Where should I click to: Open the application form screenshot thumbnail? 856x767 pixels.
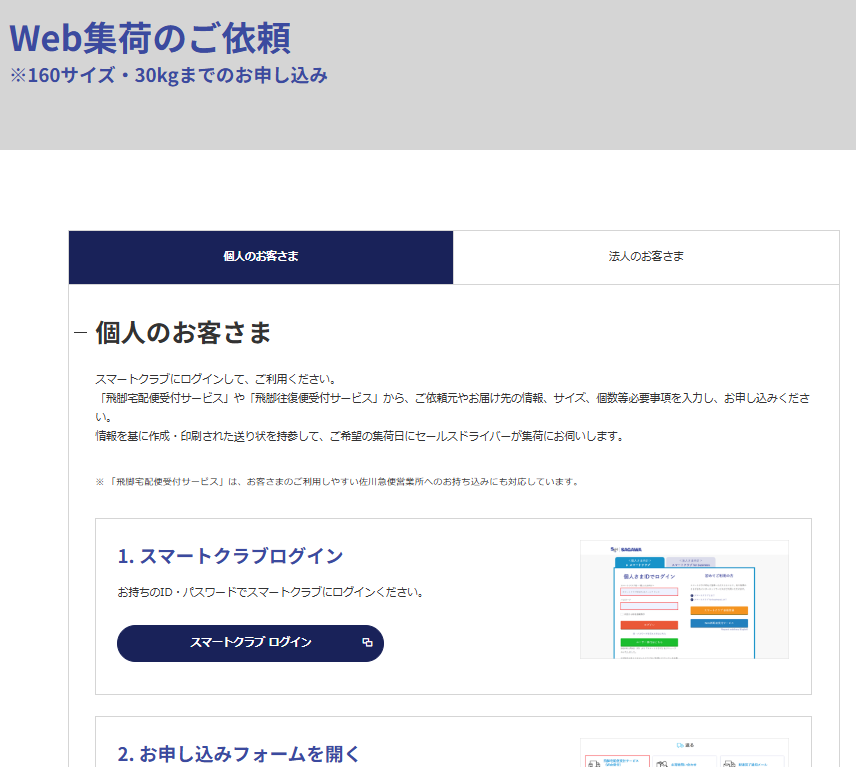[x=684, y=753]
